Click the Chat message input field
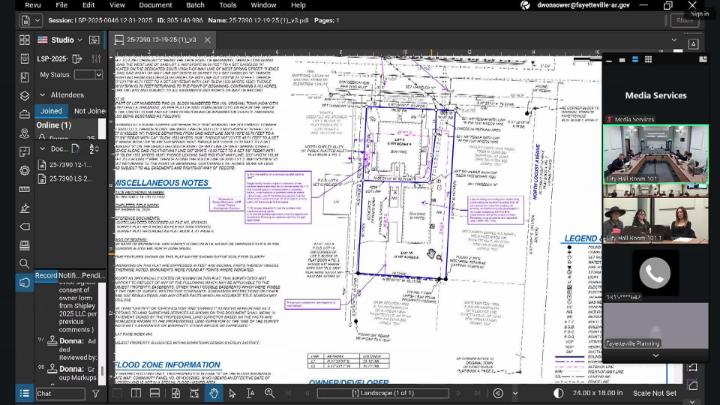The height and width of the screenshot is (405, 720). [62, 394]
